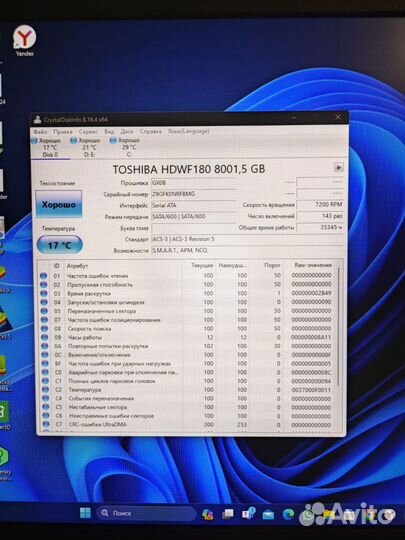Viewport: 405px width, 540px height.
Task: Click raw value 000000002B49
Action: [311, 293]
